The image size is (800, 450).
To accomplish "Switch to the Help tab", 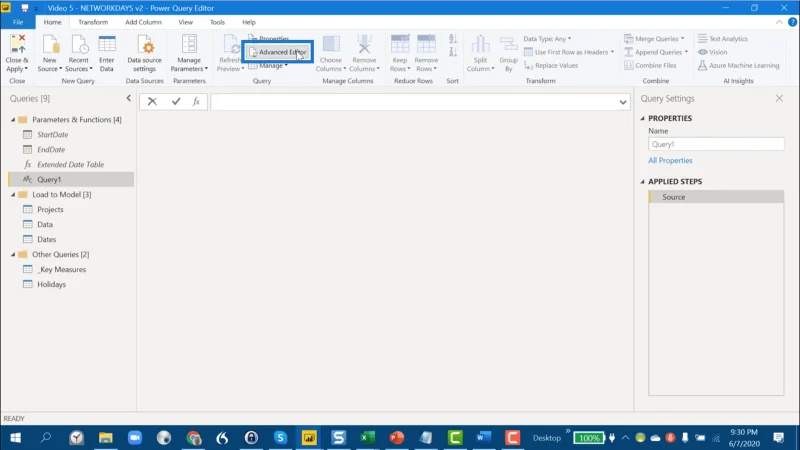I will (x=249, y=22).
